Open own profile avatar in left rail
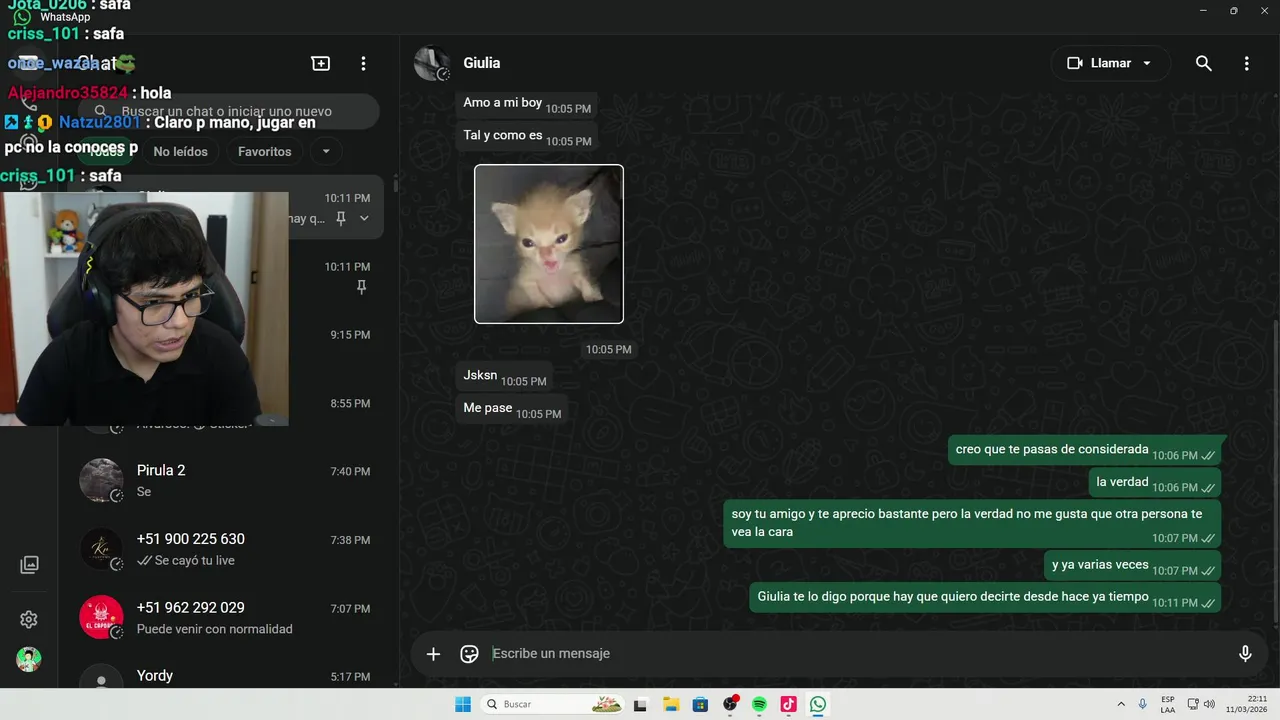The image size is (1280, 720). point(29,660)
